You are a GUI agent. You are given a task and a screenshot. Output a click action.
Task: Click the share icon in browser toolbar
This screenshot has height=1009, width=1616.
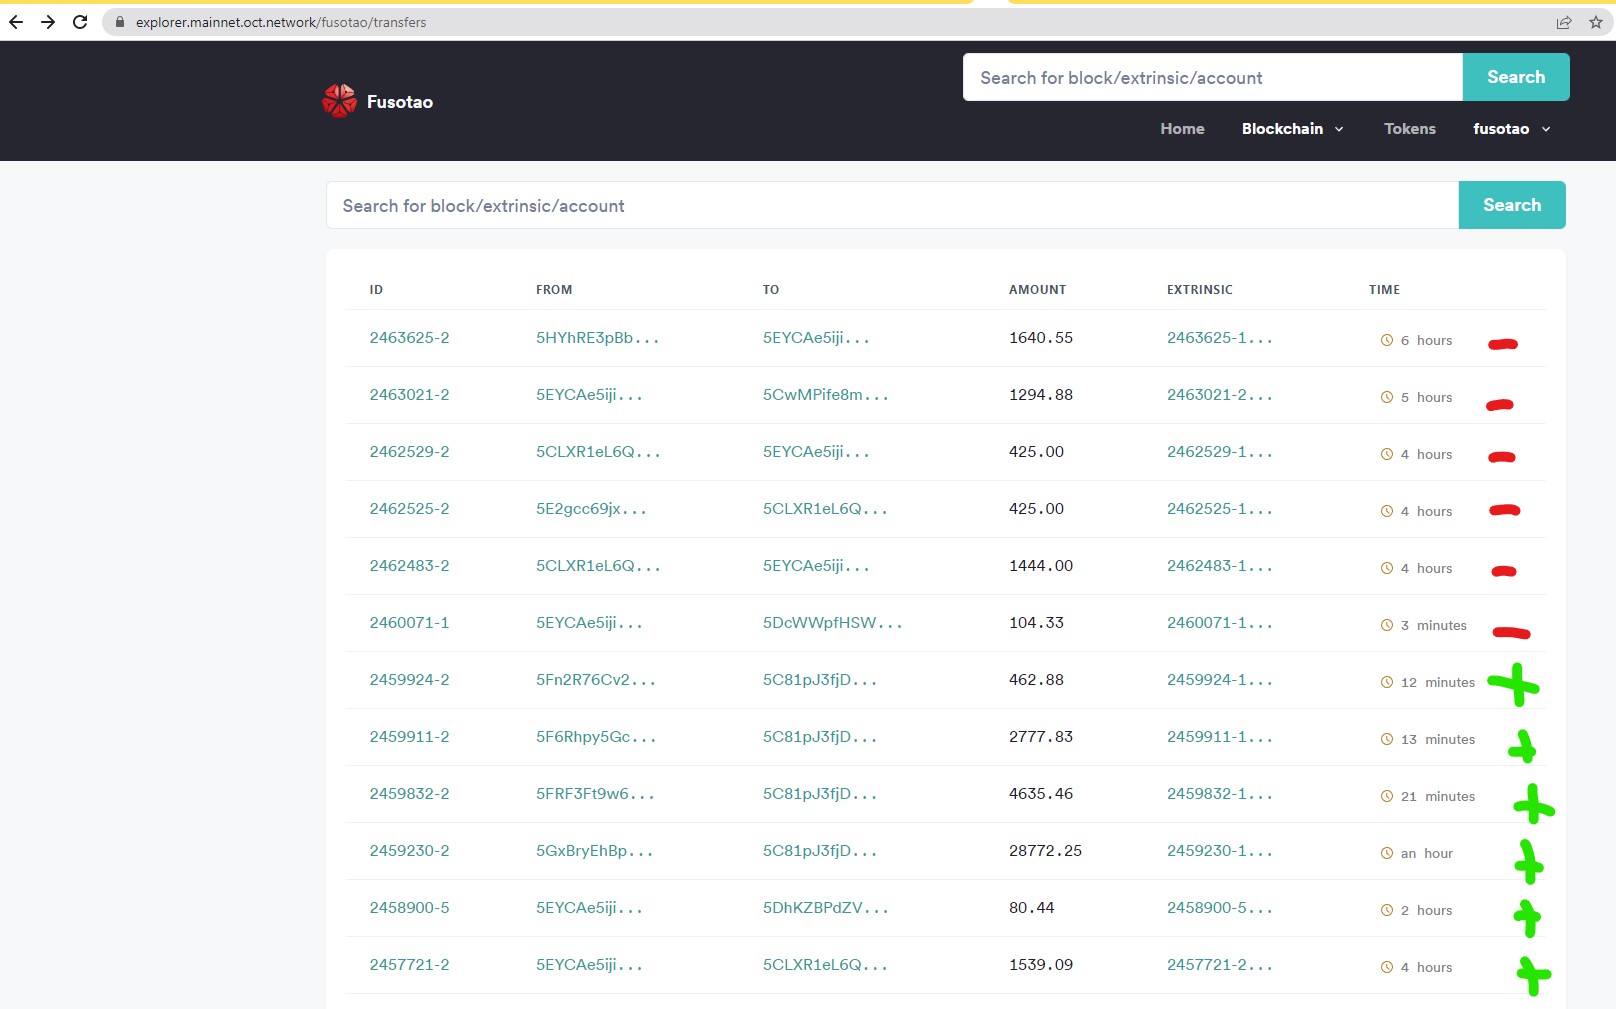click(x=1563, y=21)
